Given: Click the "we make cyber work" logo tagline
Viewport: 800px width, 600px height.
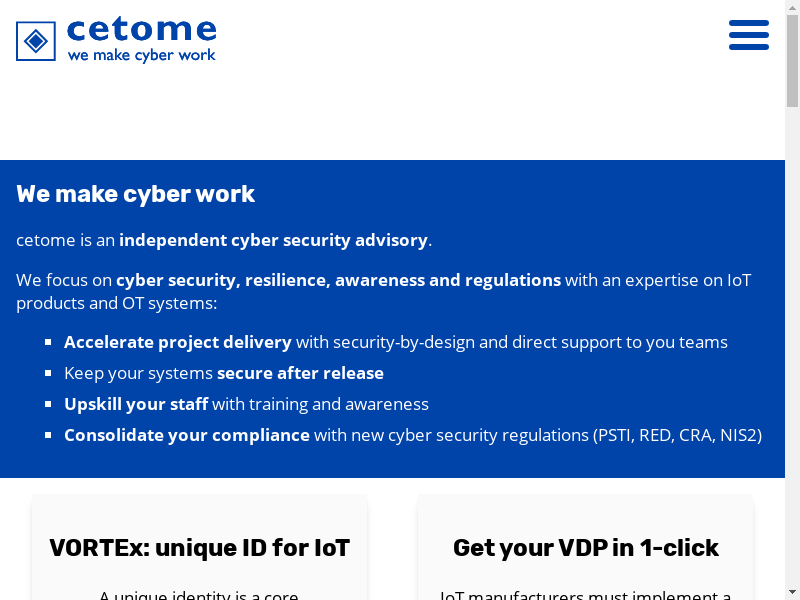Looking at the screenshot, I should [x=141, y=56].
